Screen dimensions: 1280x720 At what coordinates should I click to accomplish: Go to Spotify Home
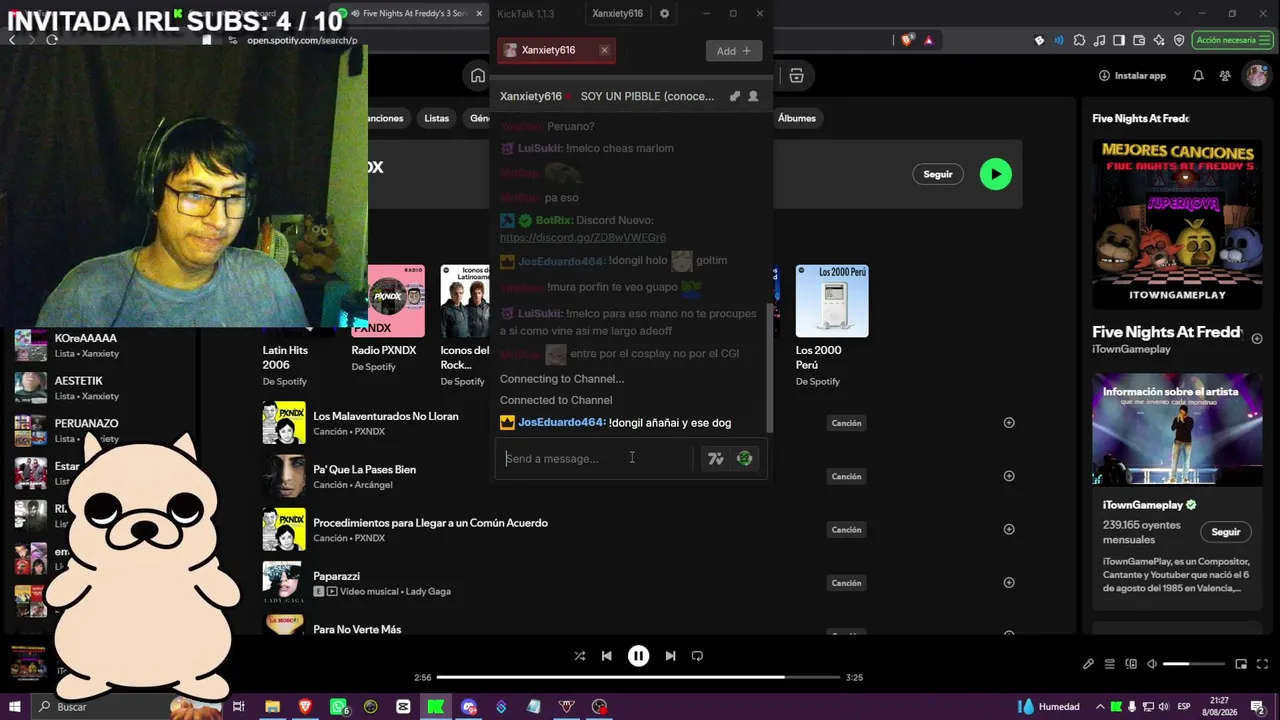[x=478, y=76]
